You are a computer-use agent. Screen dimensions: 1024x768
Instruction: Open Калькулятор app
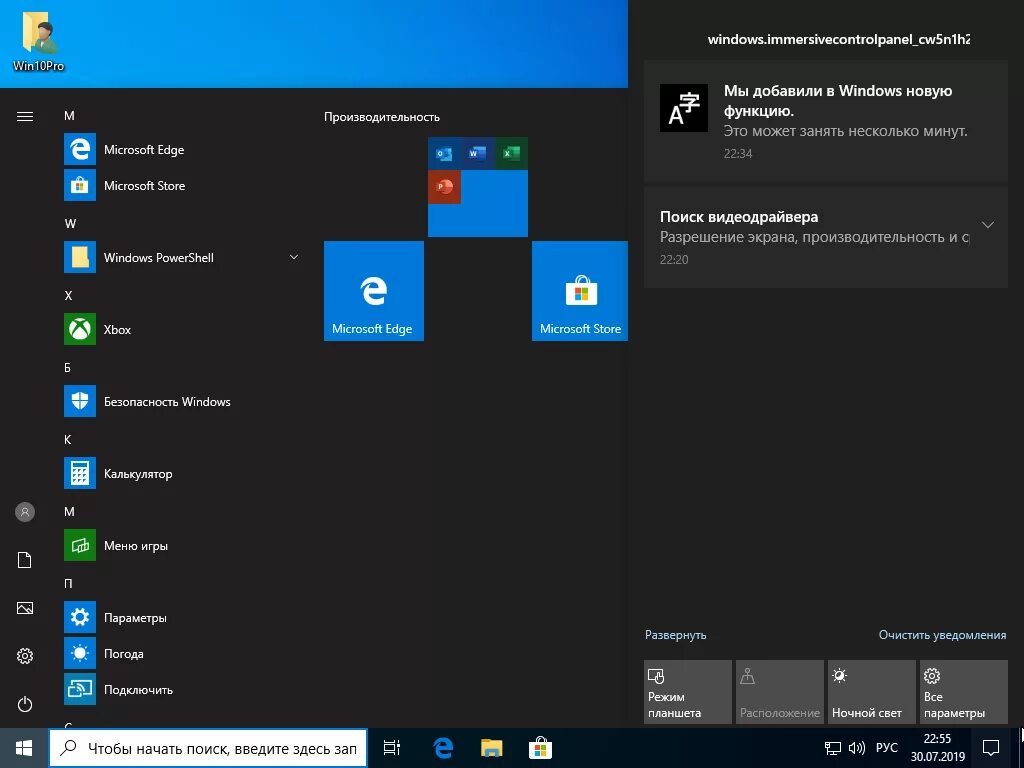coord(182,473)
